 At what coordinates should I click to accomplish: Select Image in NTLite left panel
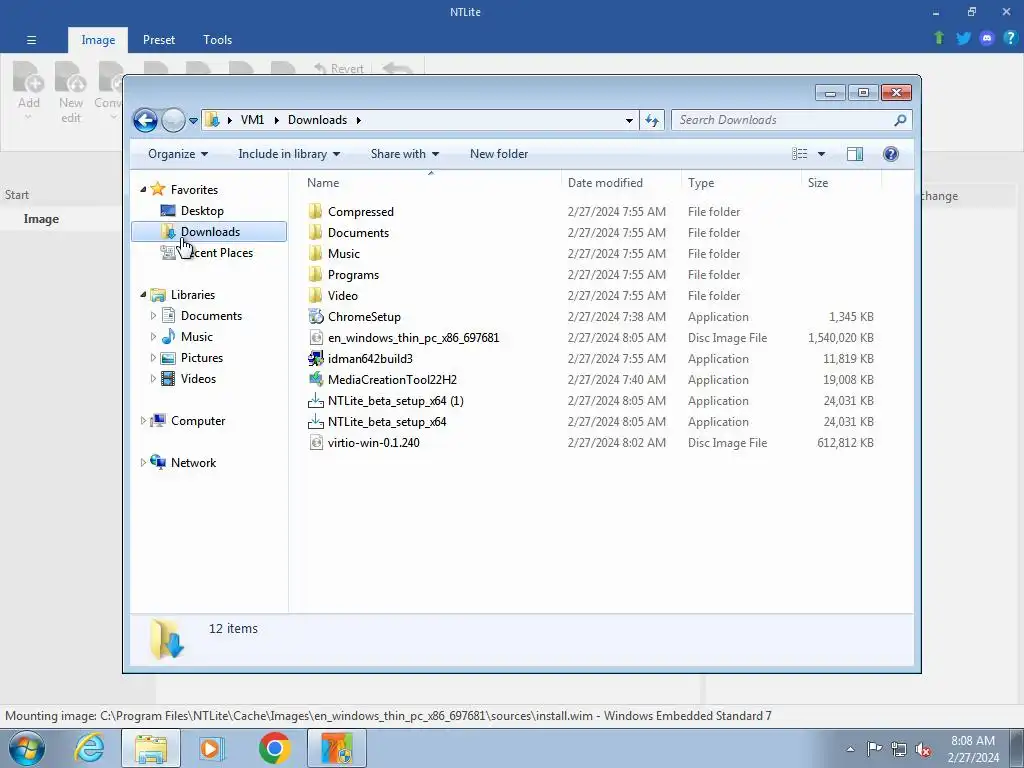(x=41, y=219)
